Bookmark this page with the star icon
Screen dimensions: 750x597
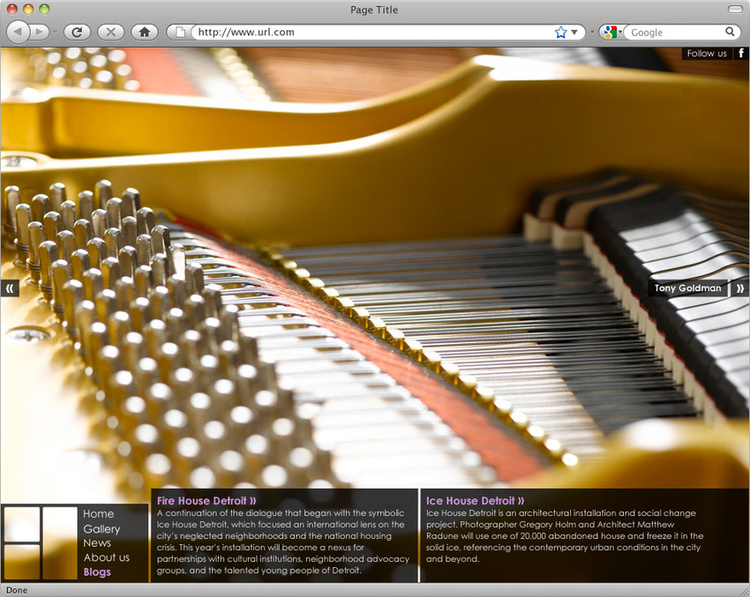561,32
